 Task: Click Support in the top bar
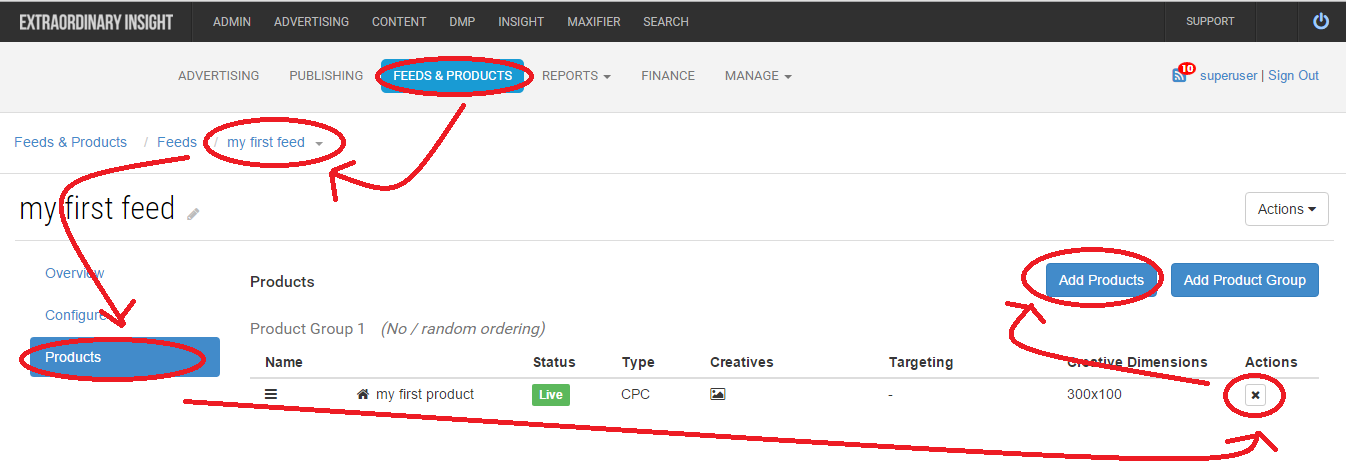1210,21
